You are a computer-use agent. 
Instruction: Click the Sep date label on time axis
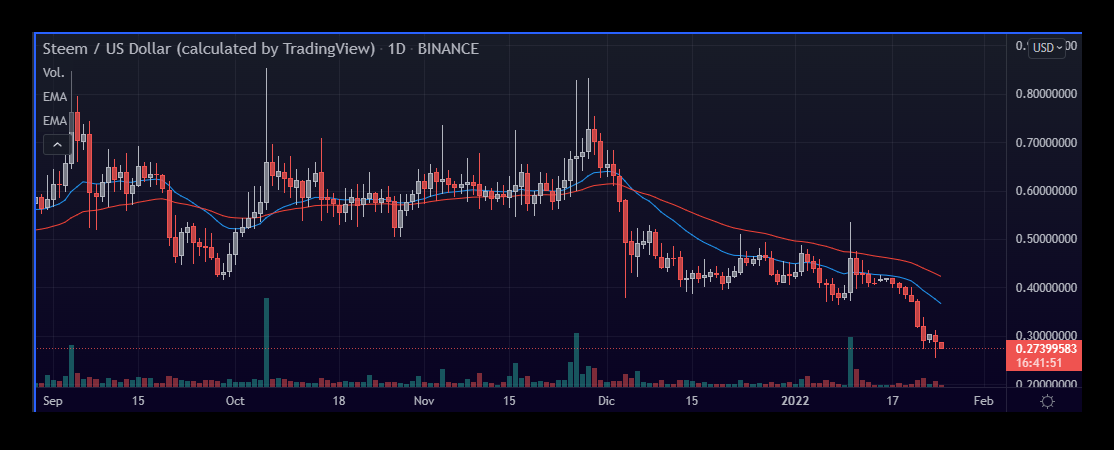pos(53,401)
